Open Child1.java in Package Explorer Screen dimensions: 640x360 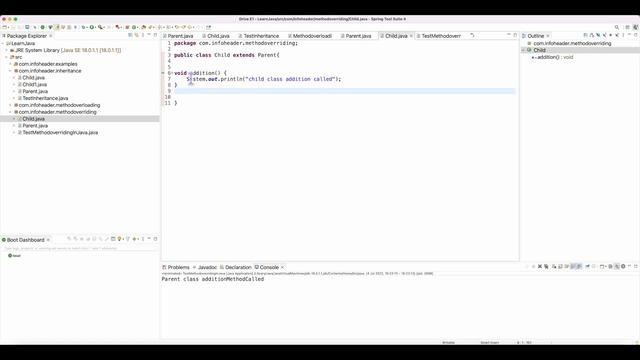tap(34, 84)
